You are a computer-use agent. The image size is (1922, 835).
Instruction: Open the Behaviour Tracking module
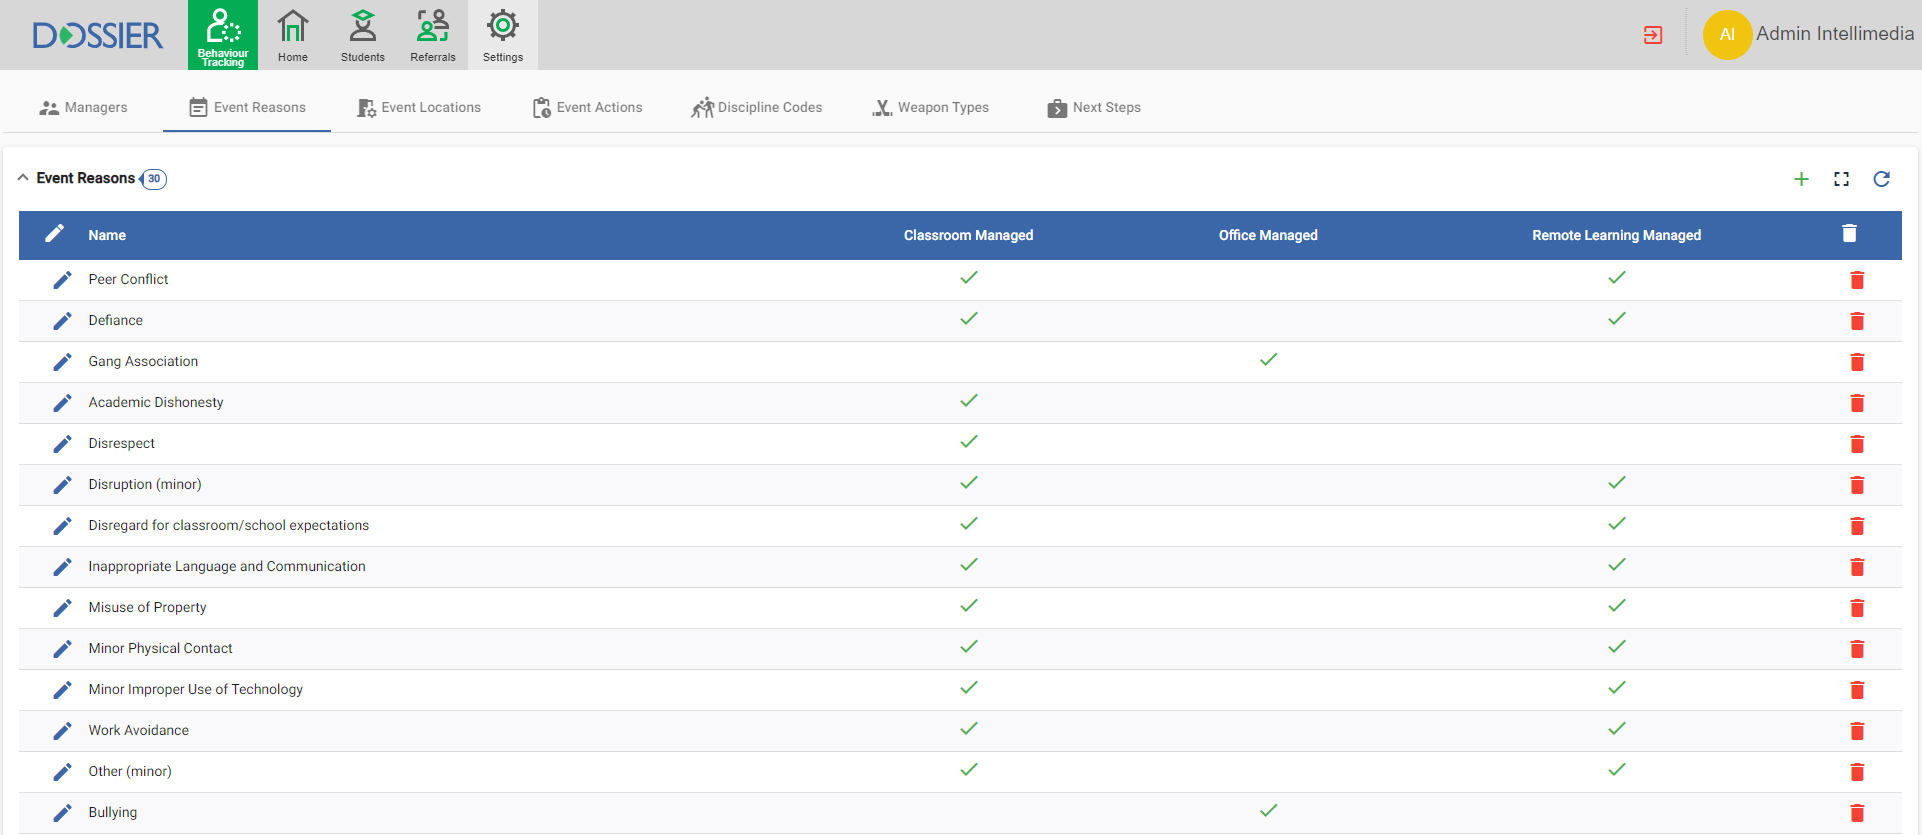pyautogui.click(x=222, y=35)
